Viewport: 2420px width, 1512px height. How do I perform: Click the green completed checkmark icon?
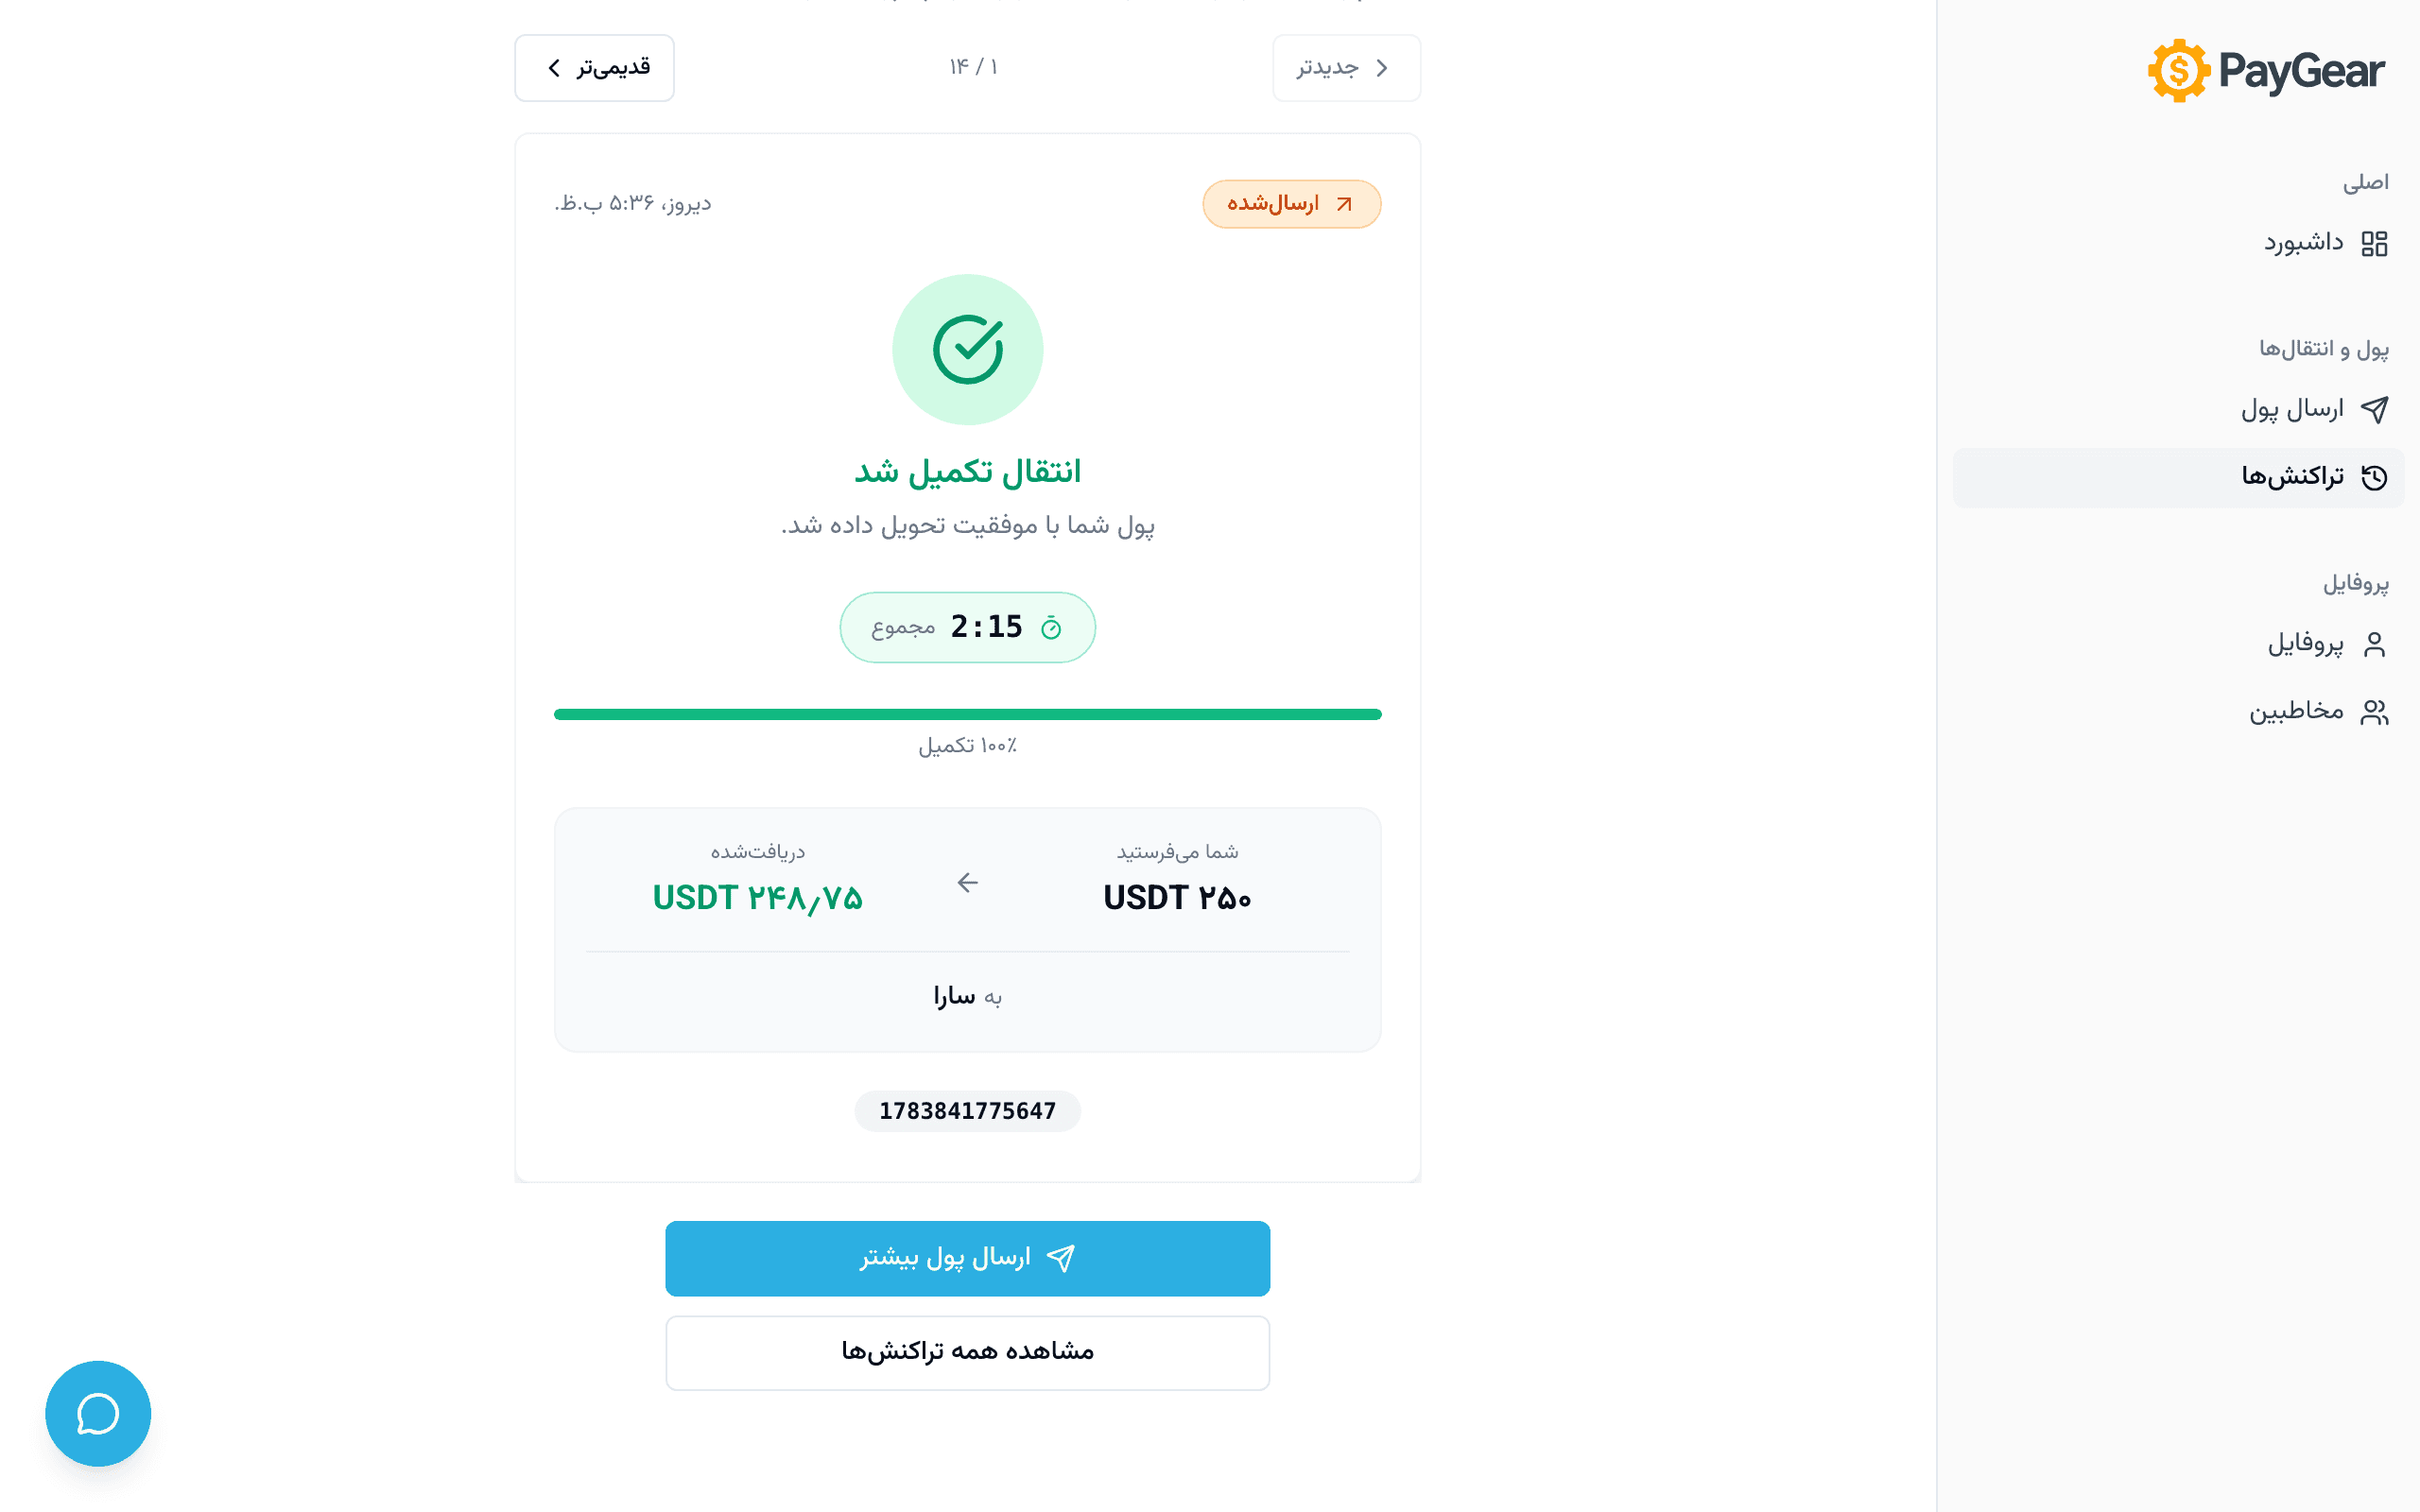pos(967,349)
